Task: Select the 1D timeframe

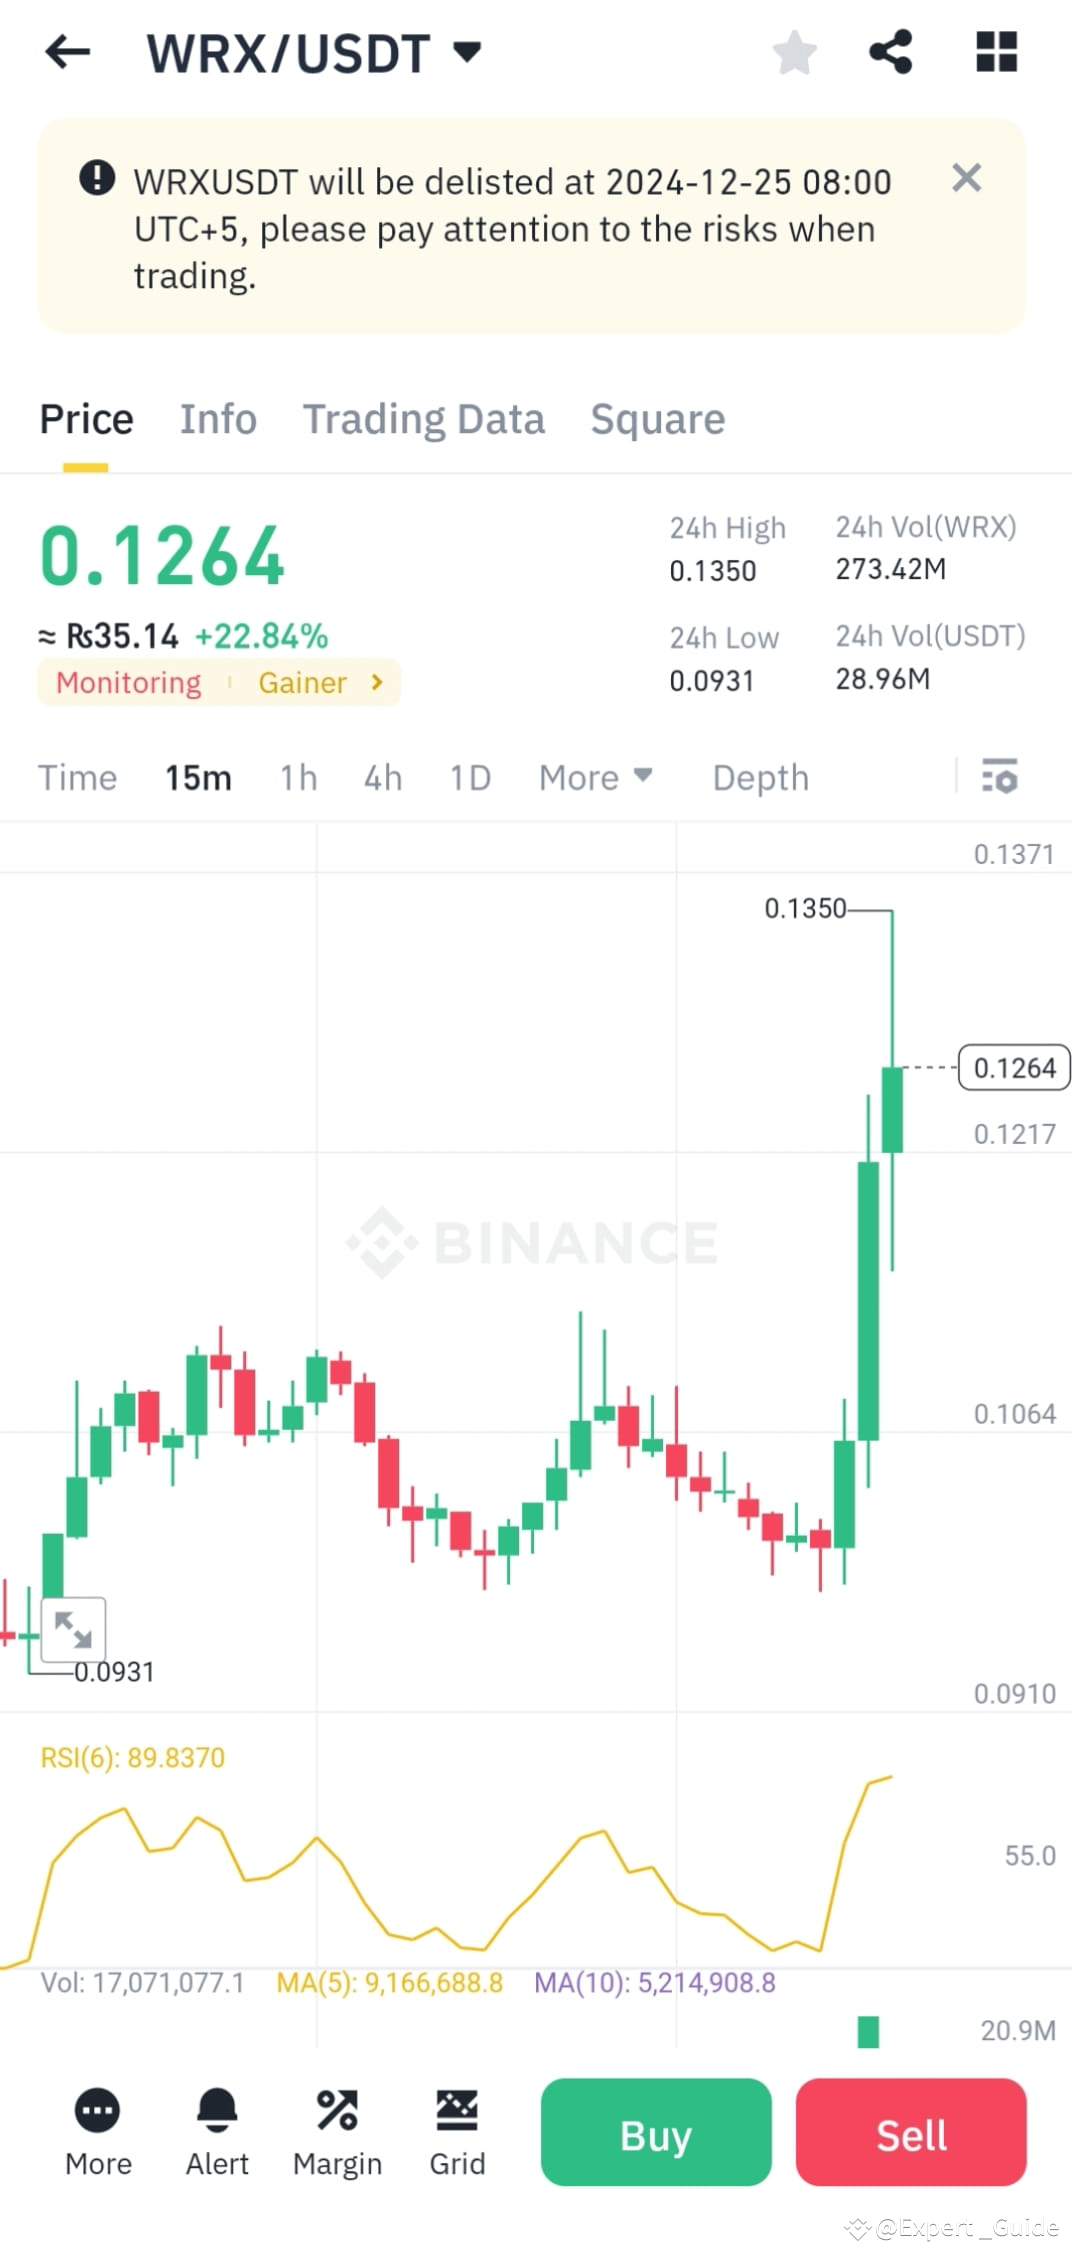Action: point(469,777)
